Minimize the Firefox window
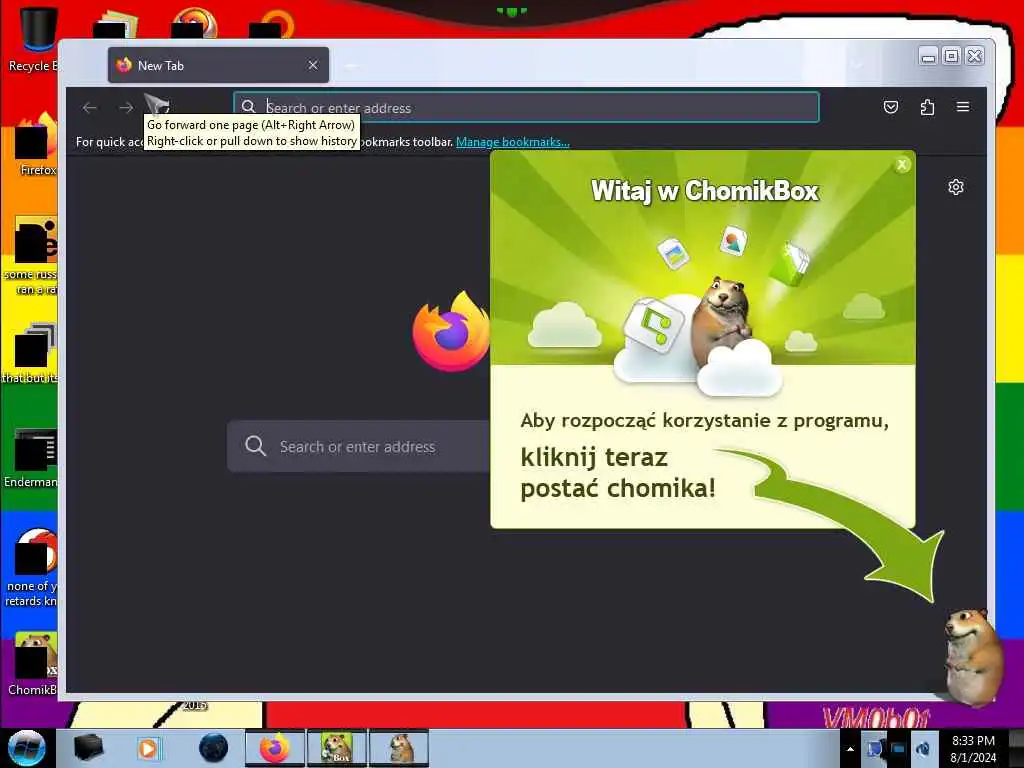This screenshot has height=768, width=1024. pyautogui.click(x=928, y=57)
